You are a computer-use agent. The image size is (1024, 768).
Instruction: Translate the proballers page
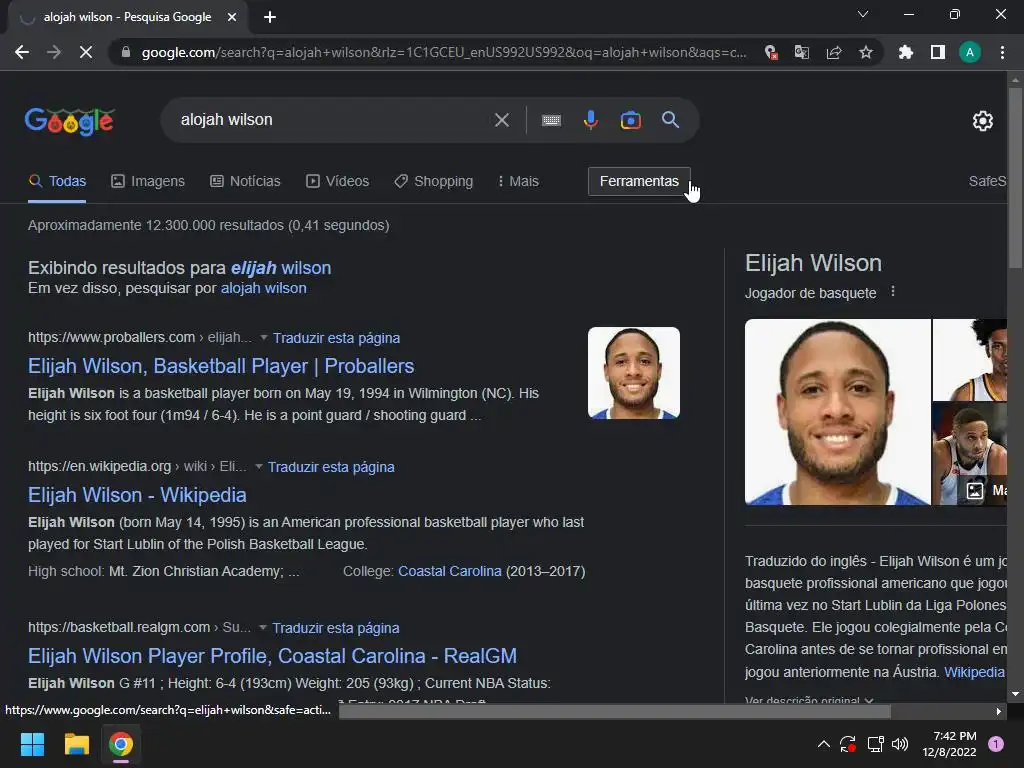coord(336,338)
